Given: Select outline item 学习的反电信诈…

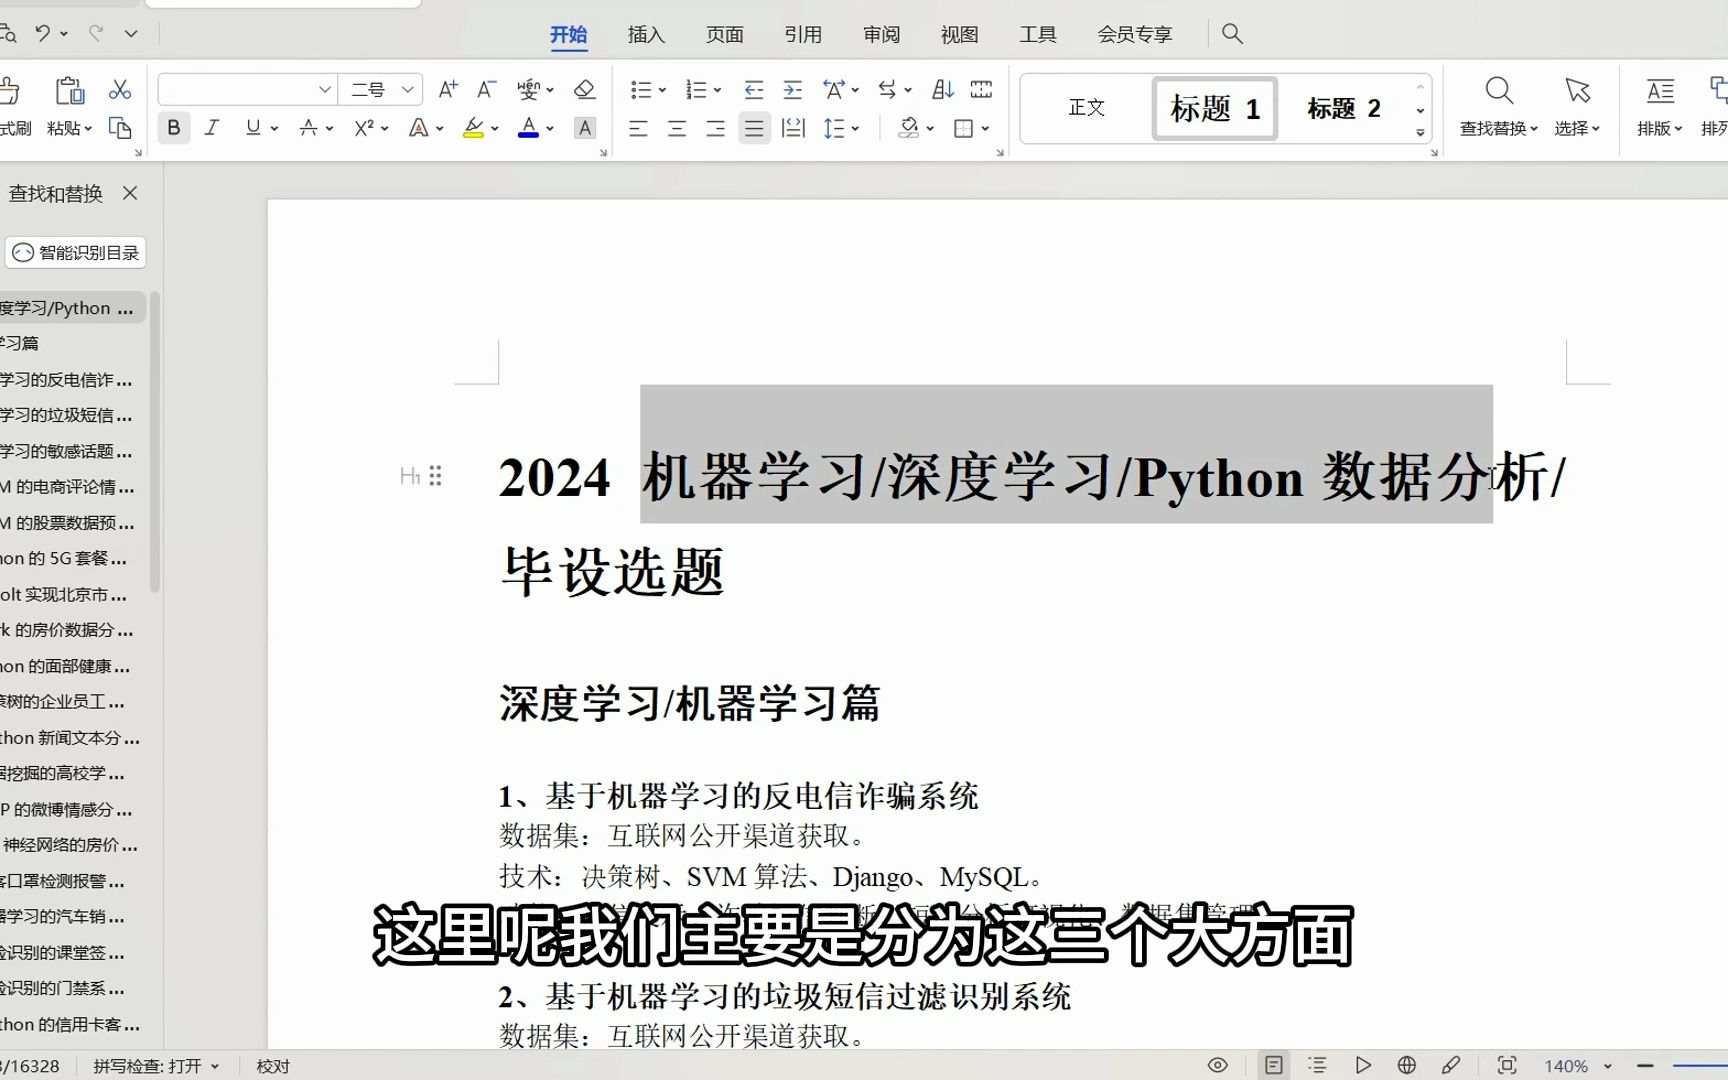Looking at the screenshot, I should (68, 380).
